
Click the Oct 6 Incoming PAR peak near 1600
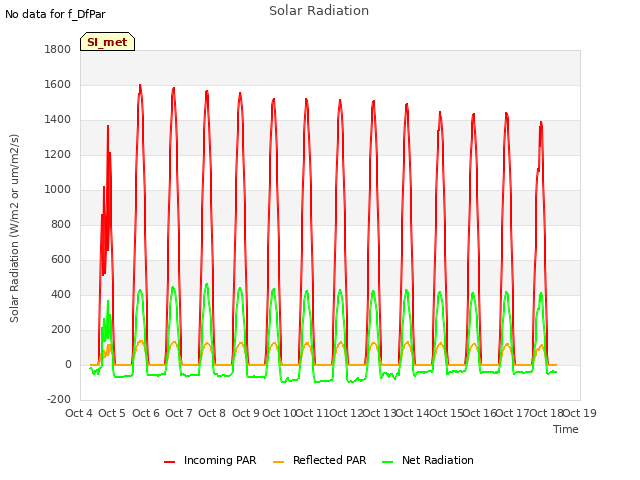coord(140,85)
